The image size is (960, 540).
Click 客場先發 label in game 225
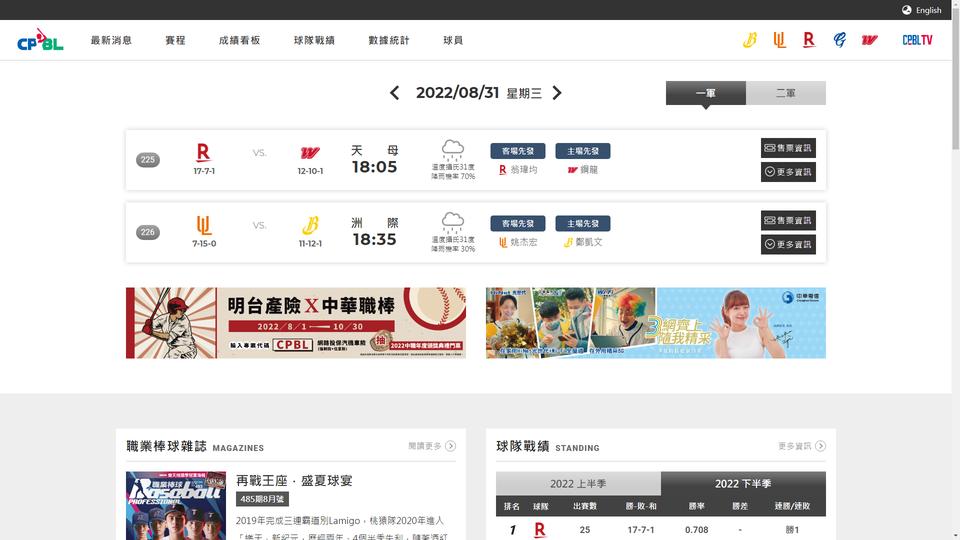coord(518,151)
